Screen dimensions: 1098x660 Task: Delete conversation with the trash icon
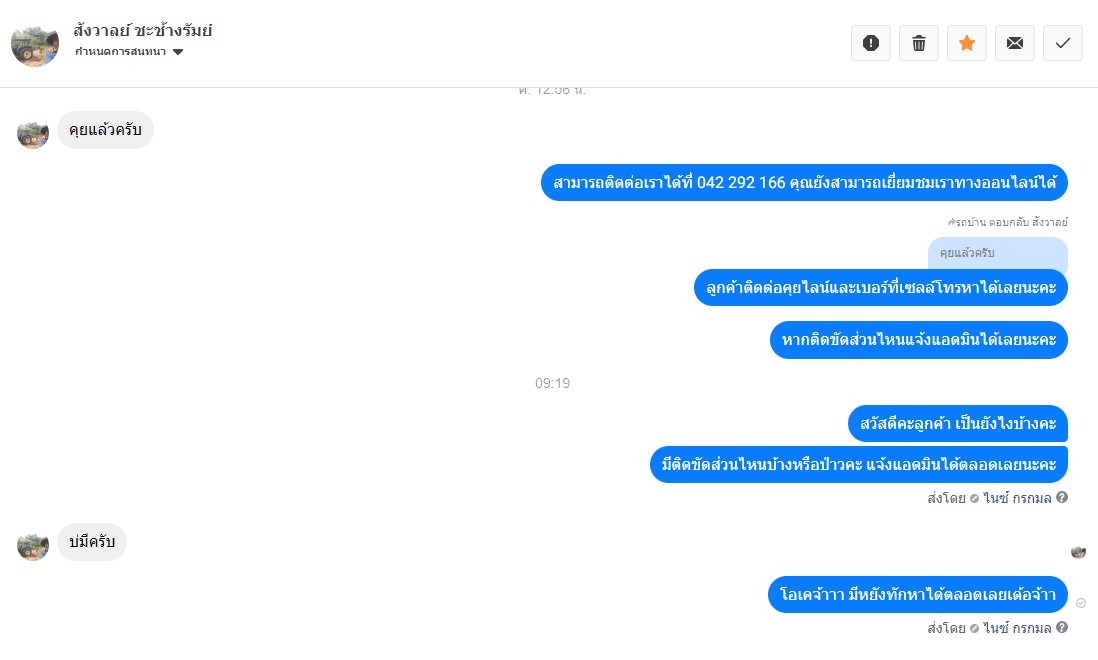919,43
